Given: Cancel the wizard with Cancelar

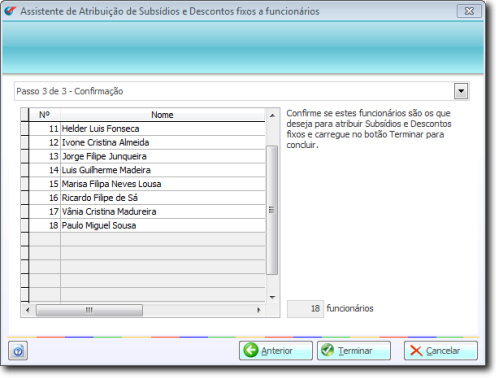Looking at the screenshot, I should (x=441, y=350).
